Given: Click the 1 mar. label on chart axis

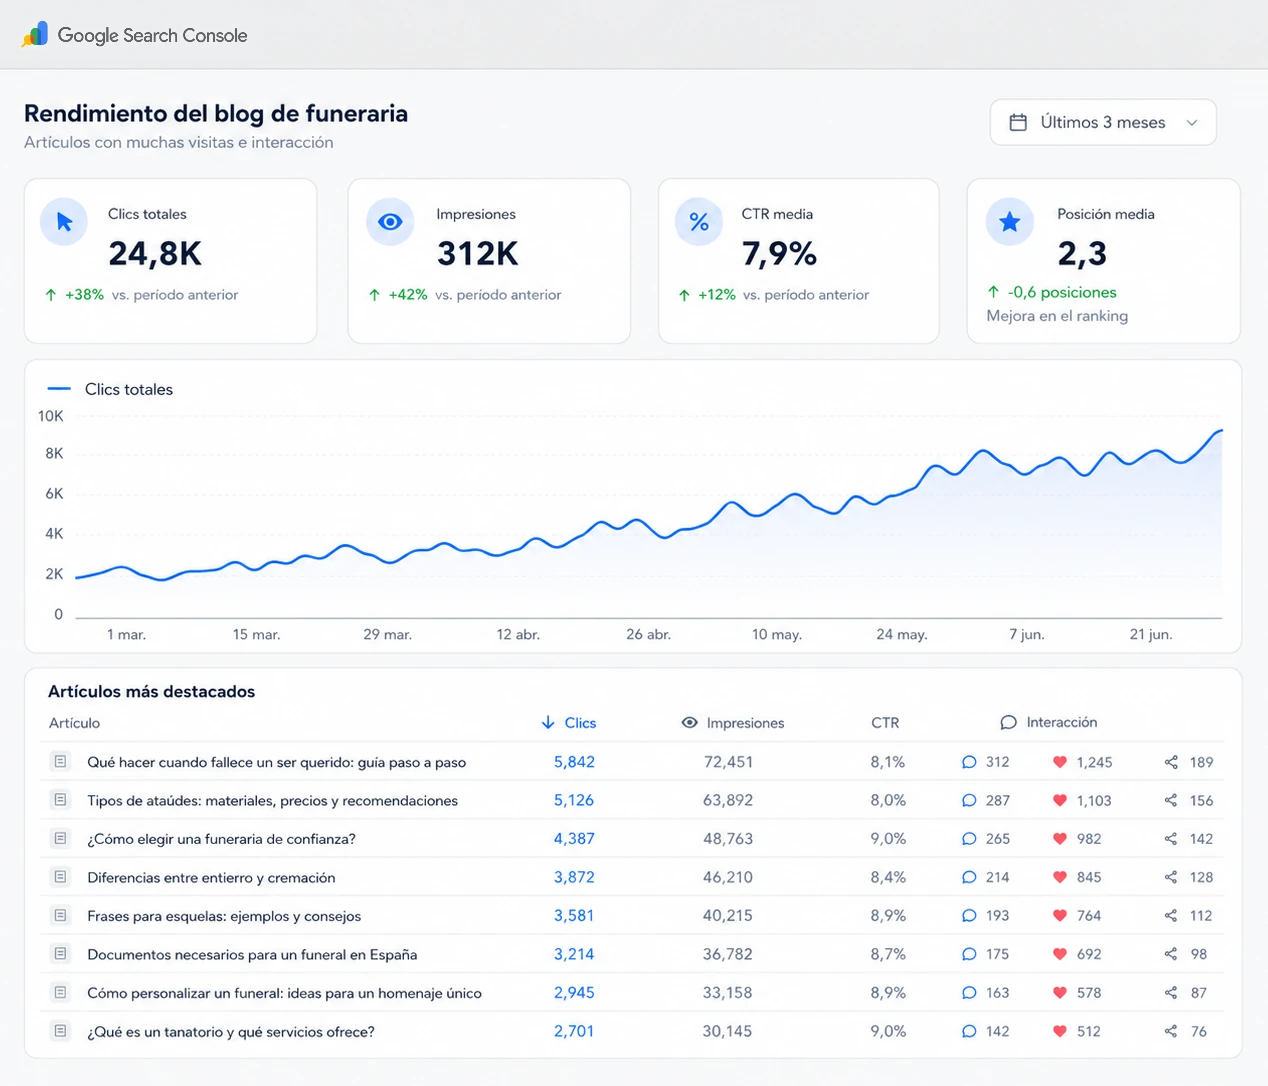Looking at the screenshot, I should pos(126,635).
